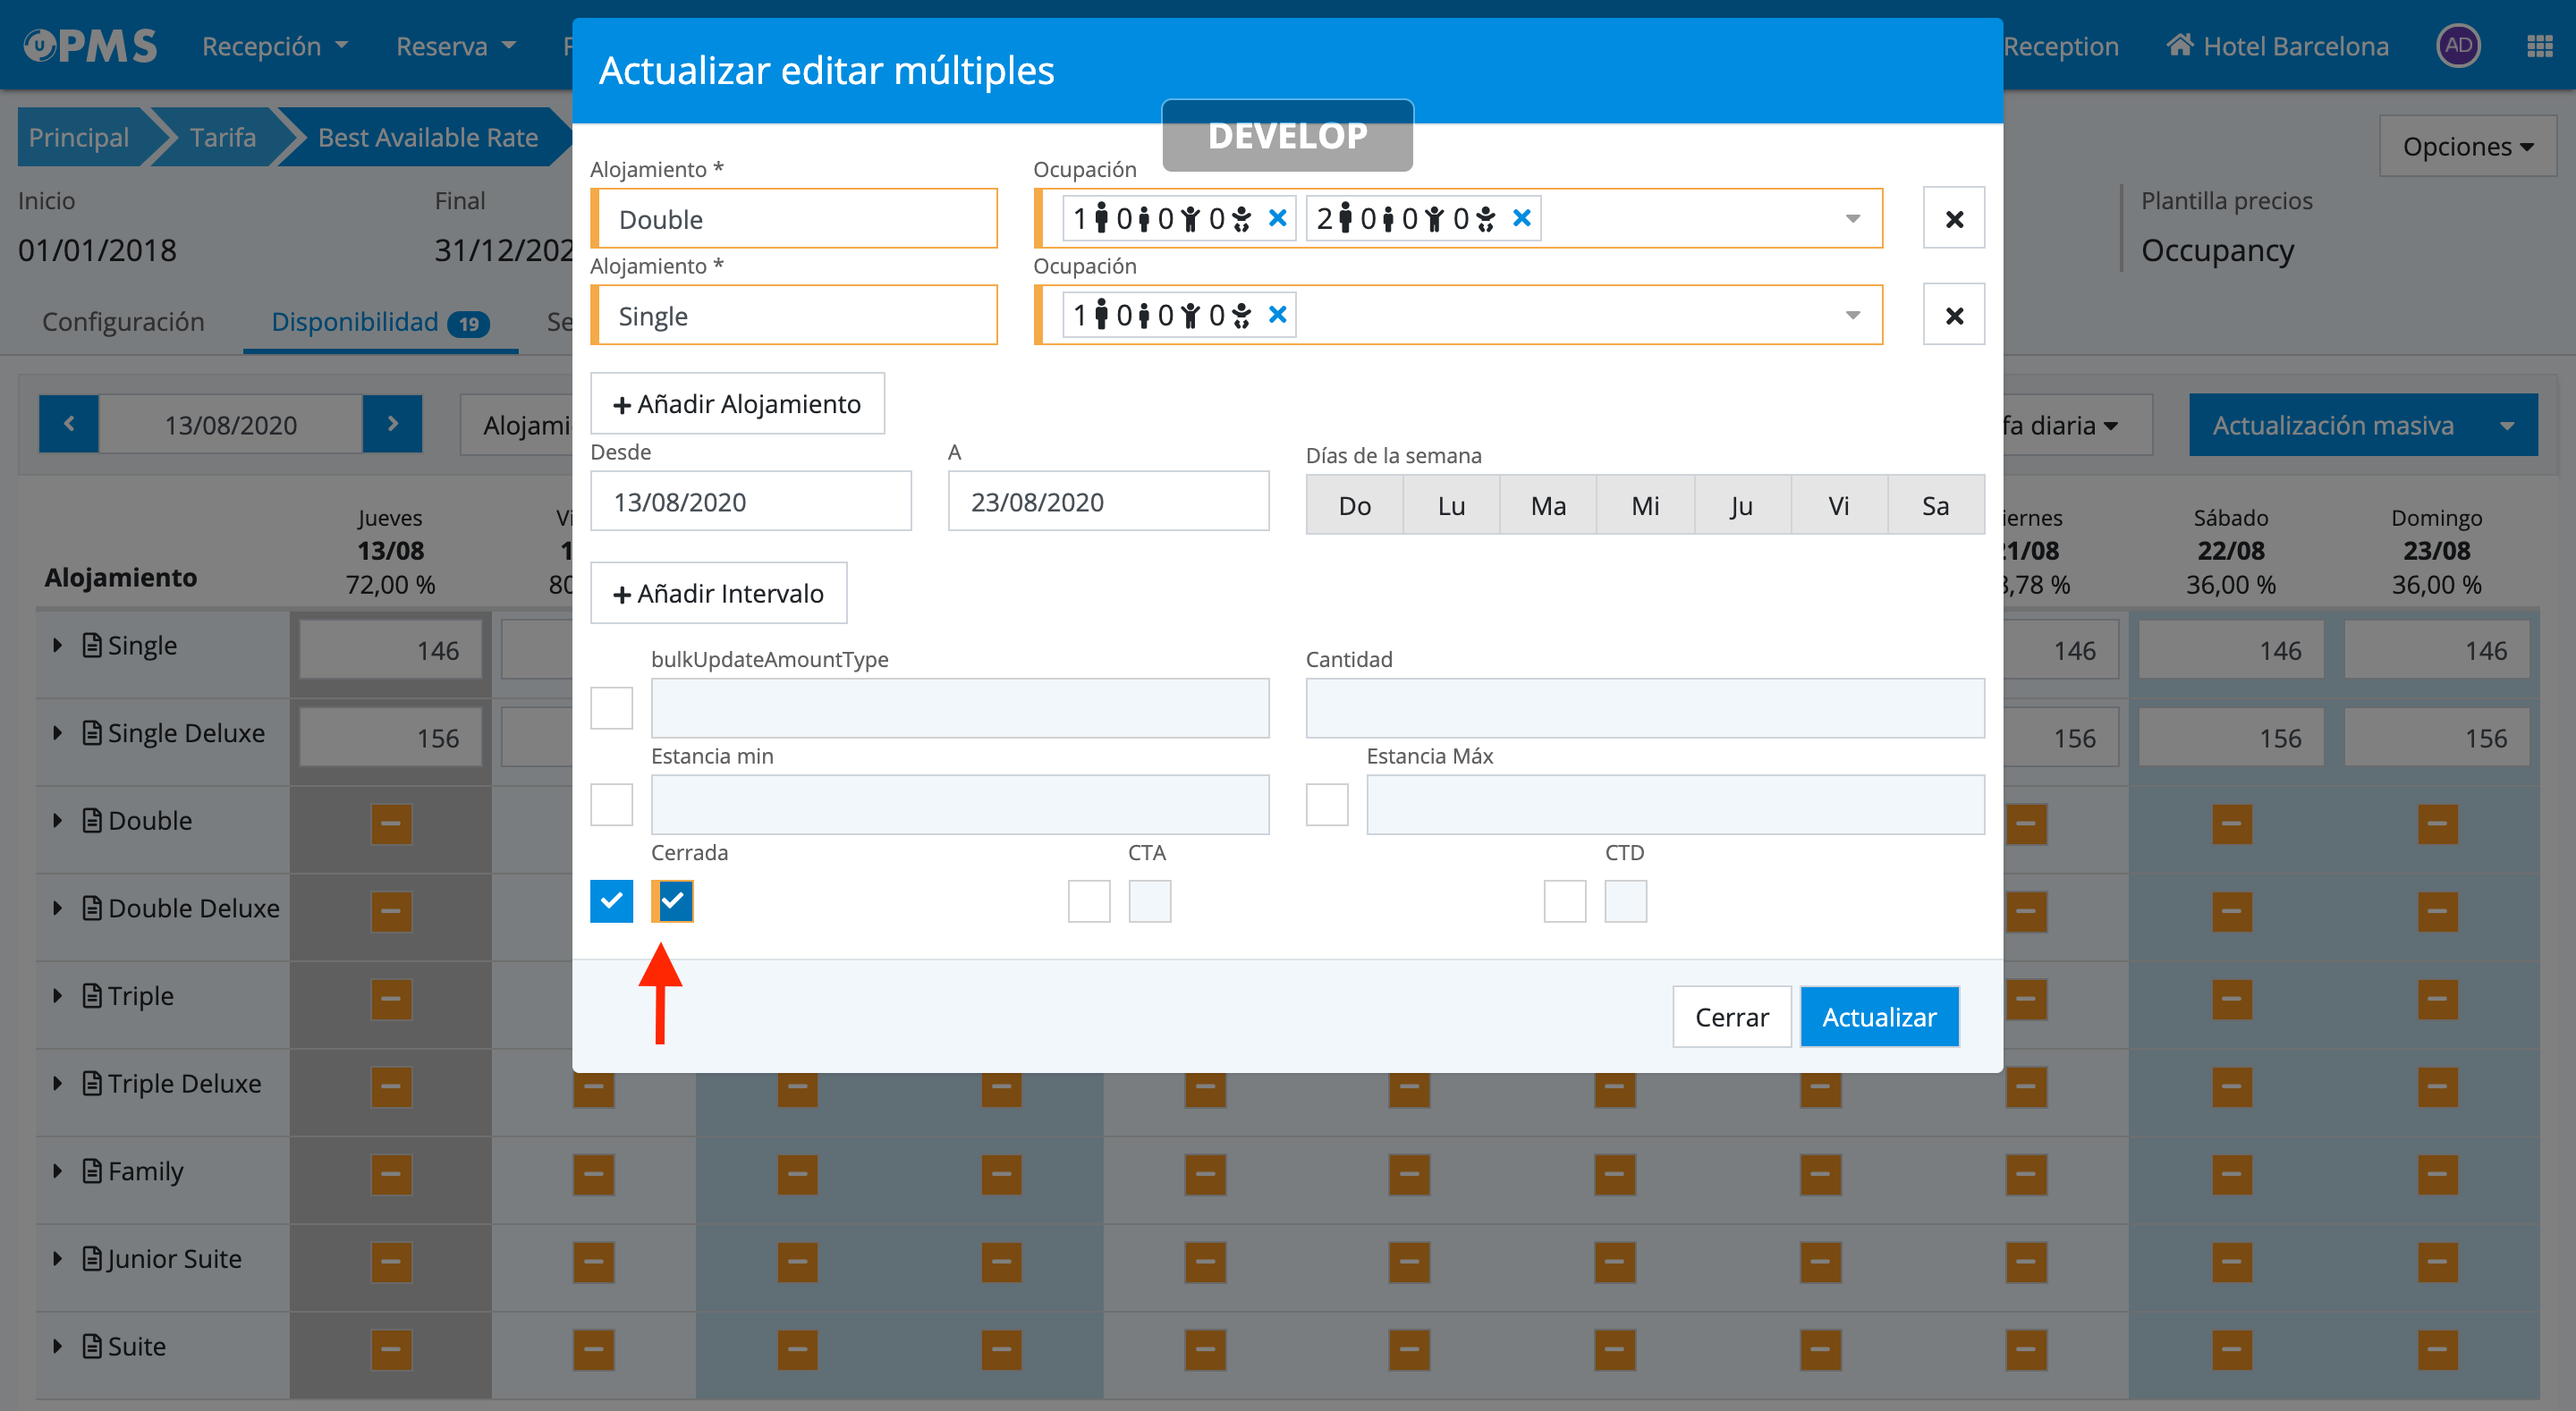Click closed marker for Triple on Domingo 23/08
Image resolution: width=2576 pixels, height=1411 pixels.
2437,999
